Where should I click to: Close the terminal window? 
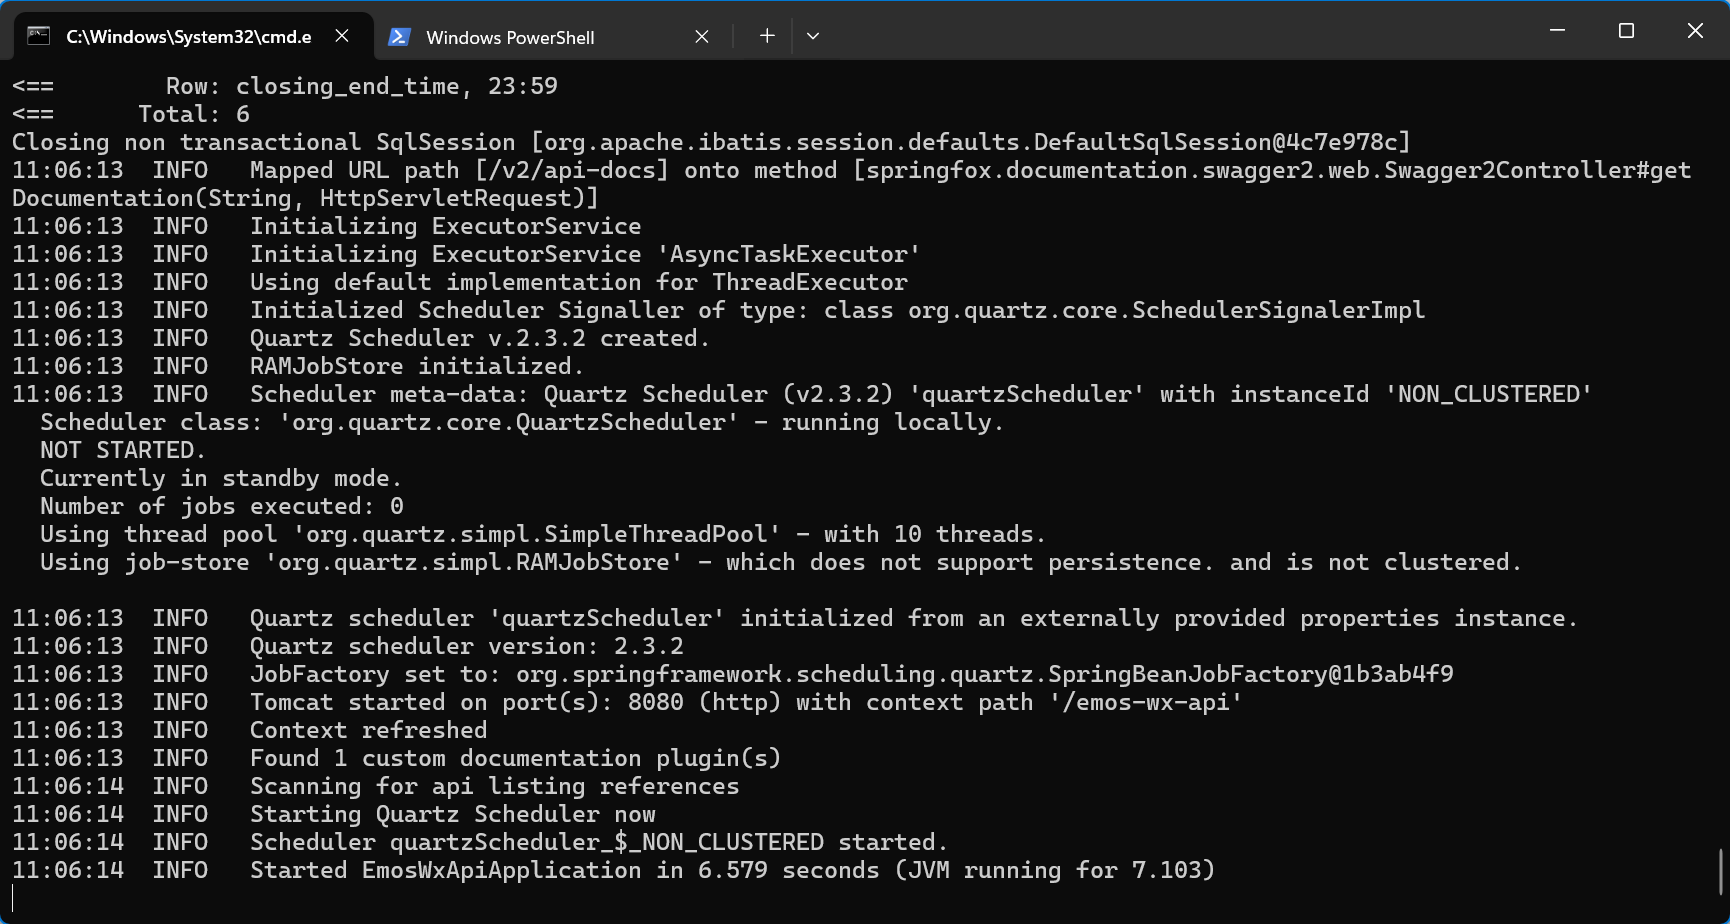pyautogui.click(x=1695, y=31)
